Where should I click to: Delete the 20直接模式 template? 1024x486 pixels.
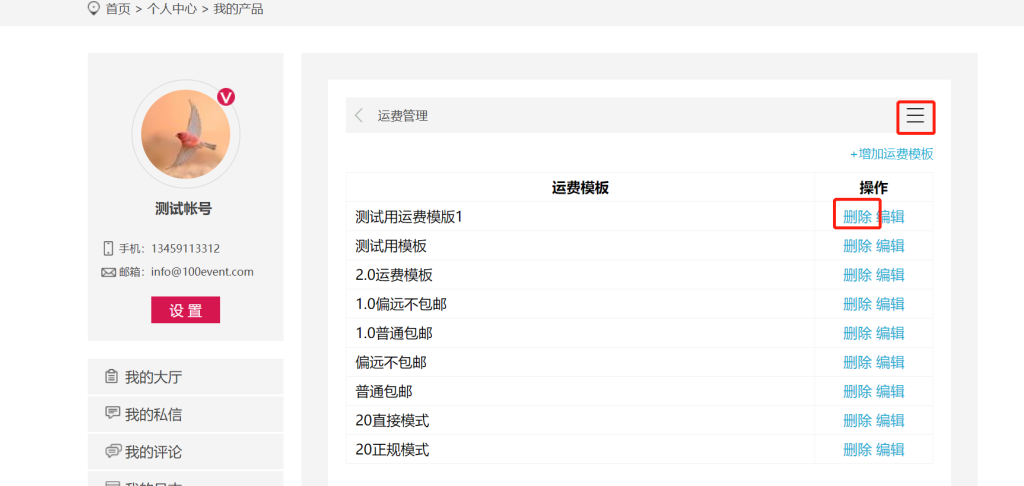857,420
